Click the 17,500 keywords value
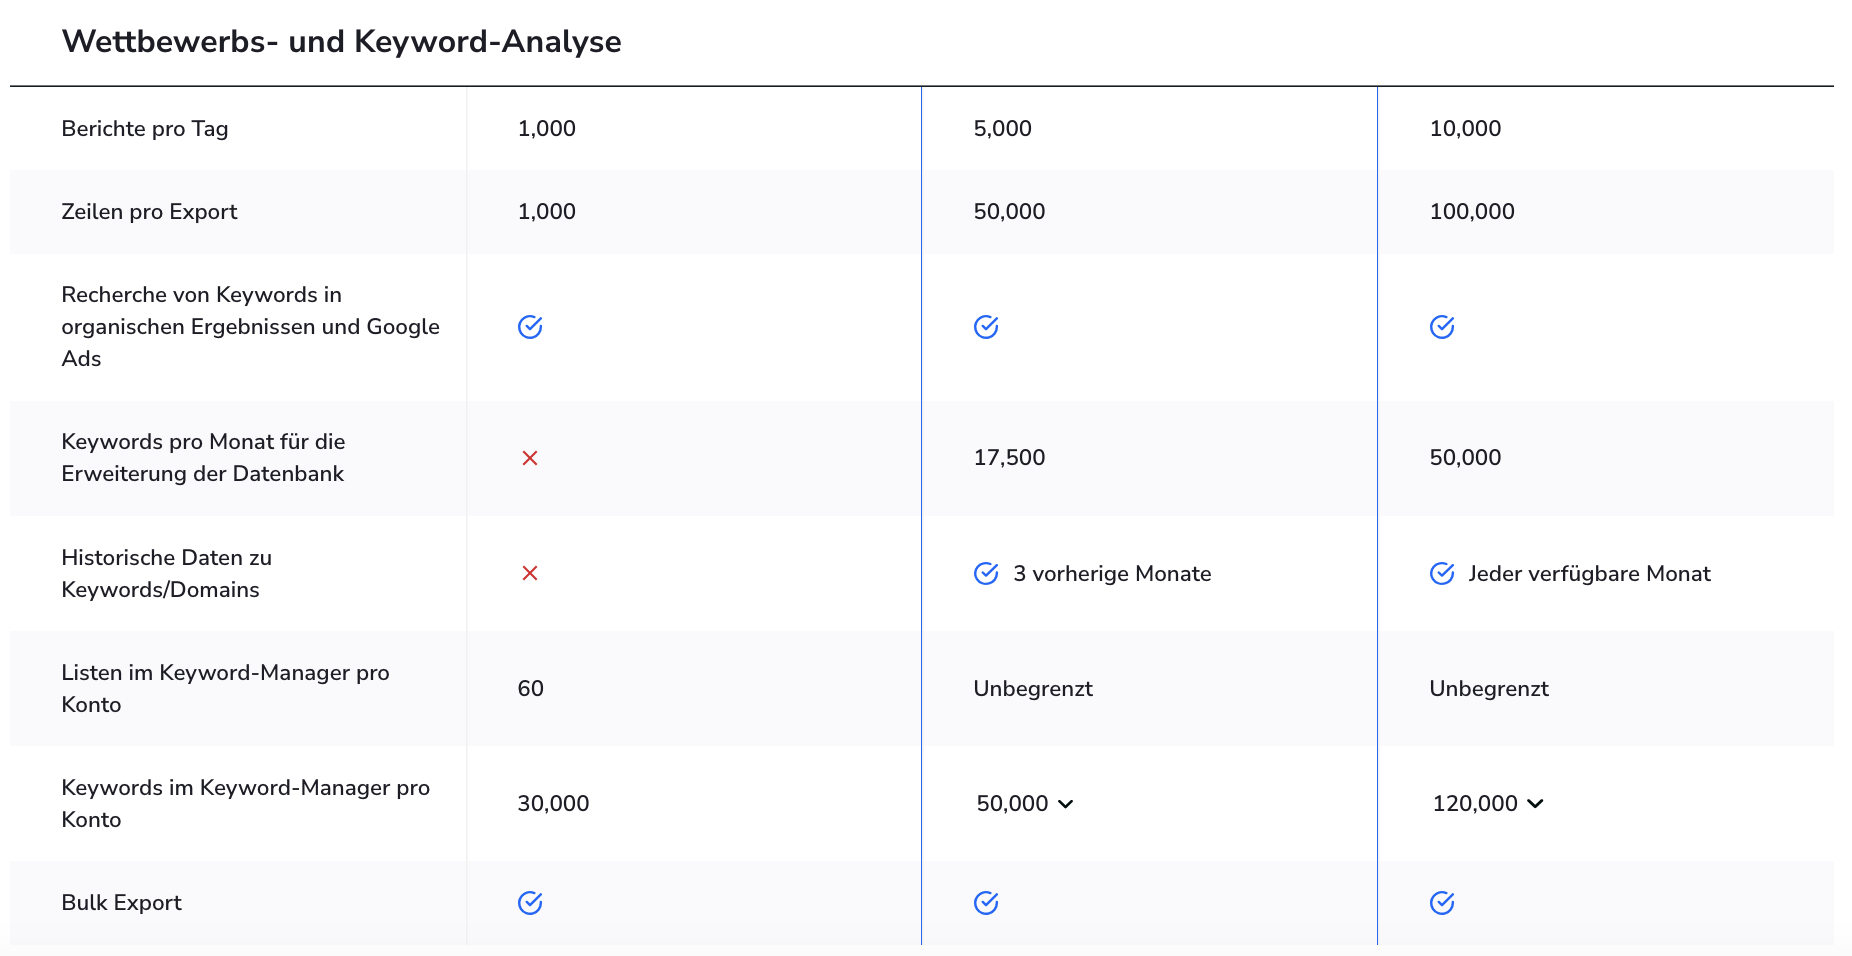 click(x=1010, y=458)
